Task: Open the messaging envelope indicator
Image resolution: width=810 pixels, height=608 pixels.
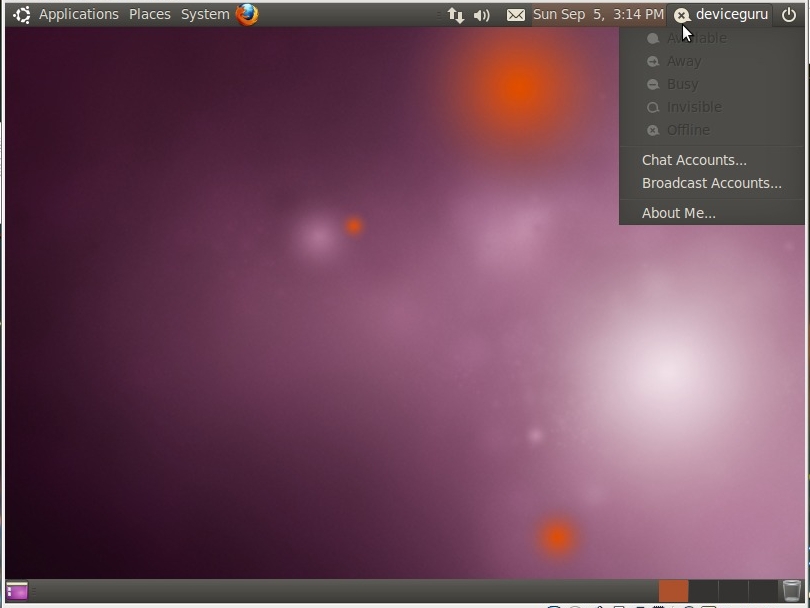Action: coord(516,15)
